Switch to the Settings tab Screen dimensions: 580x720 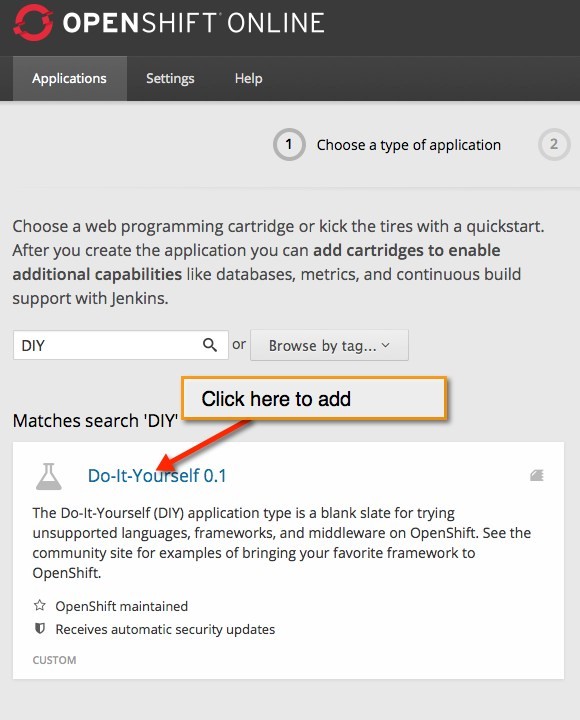pos(170,79)
